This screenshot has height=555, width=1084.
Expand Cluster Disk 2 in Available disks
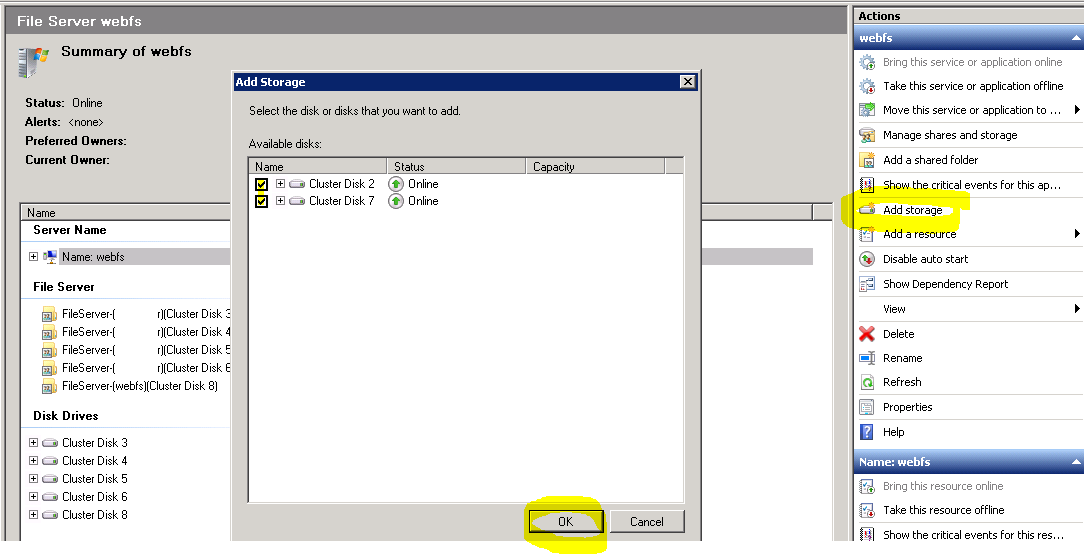[280, 184]
